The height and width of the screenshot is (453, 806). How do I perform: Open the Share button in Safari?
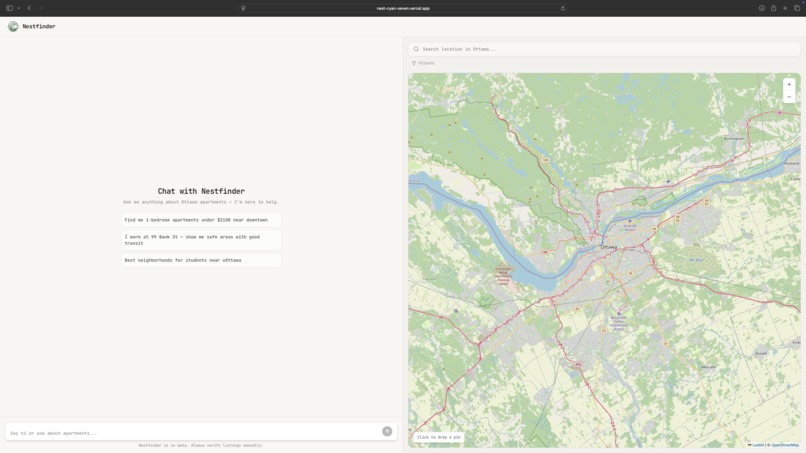tap(773, 8)
